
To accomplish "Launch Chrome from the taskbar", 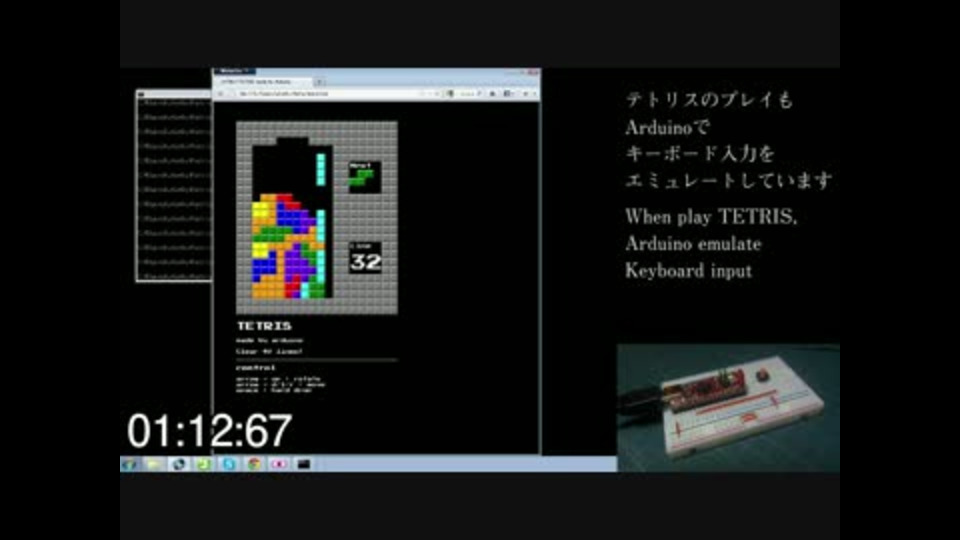I will point(254,464).
